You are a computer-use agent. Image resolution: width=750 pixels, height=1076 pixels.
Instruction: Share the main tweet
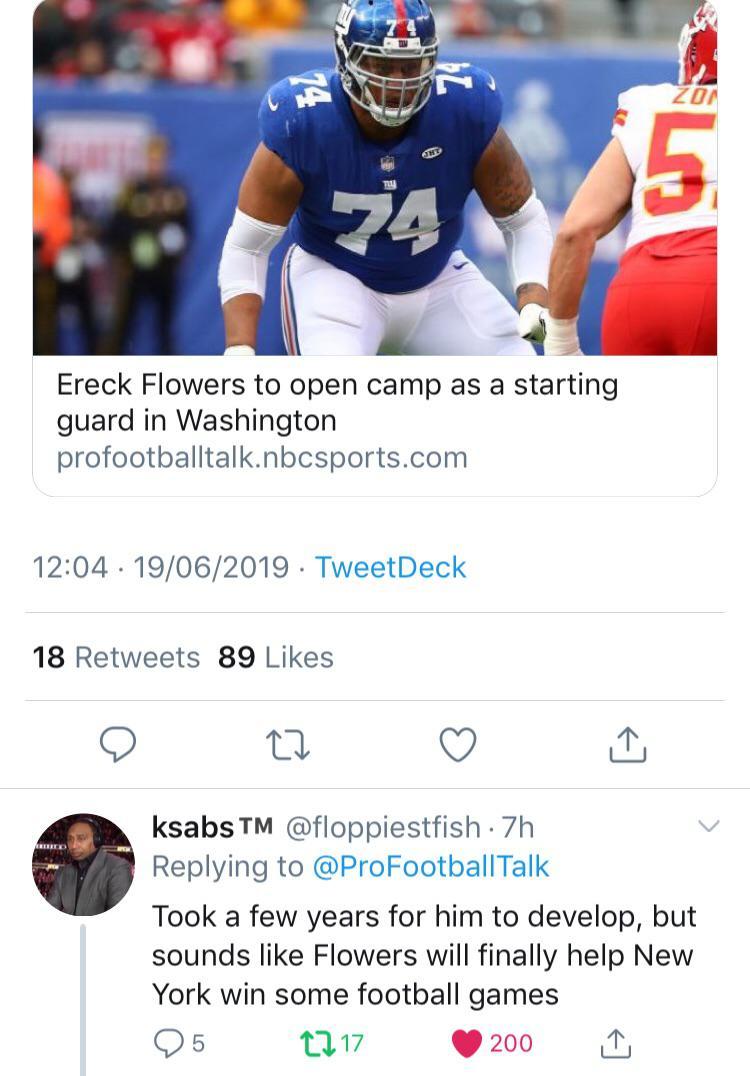627,744
